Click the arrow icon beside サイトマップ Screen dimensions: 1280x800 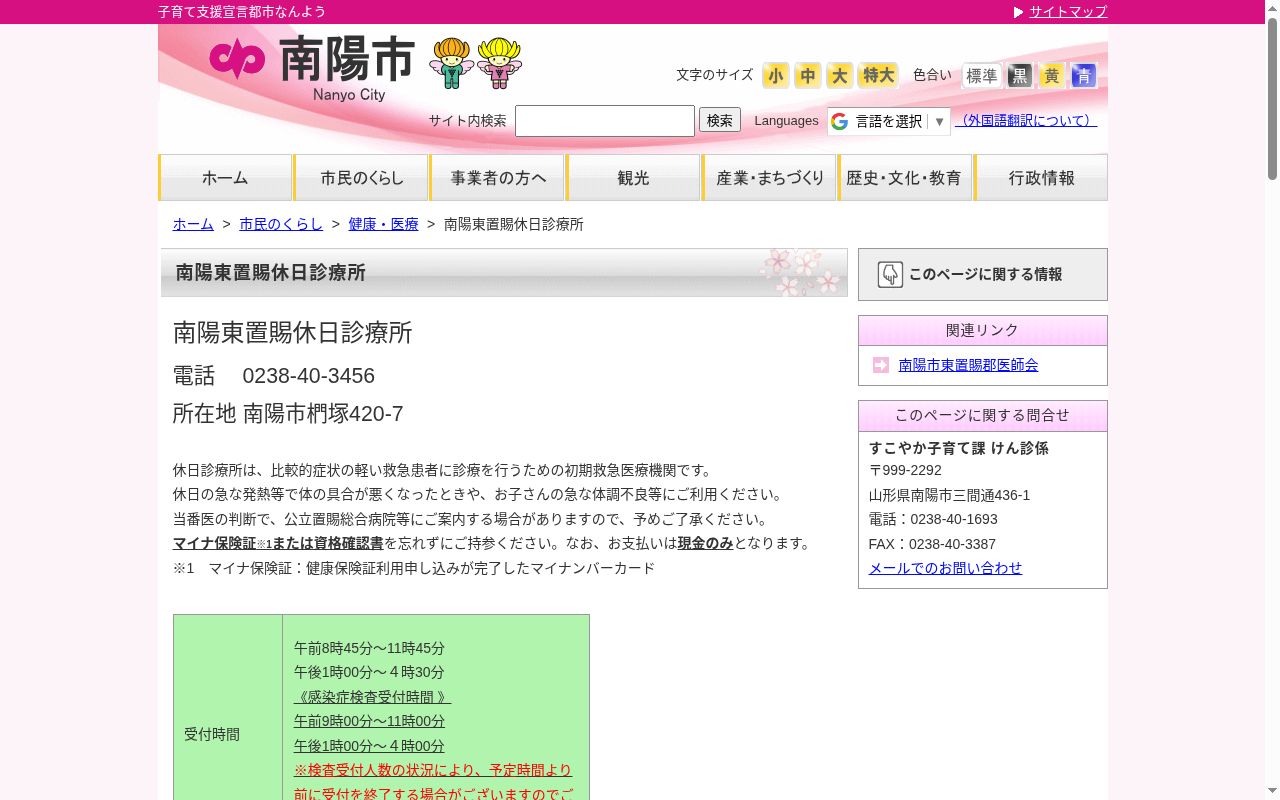click(1019, 12)
